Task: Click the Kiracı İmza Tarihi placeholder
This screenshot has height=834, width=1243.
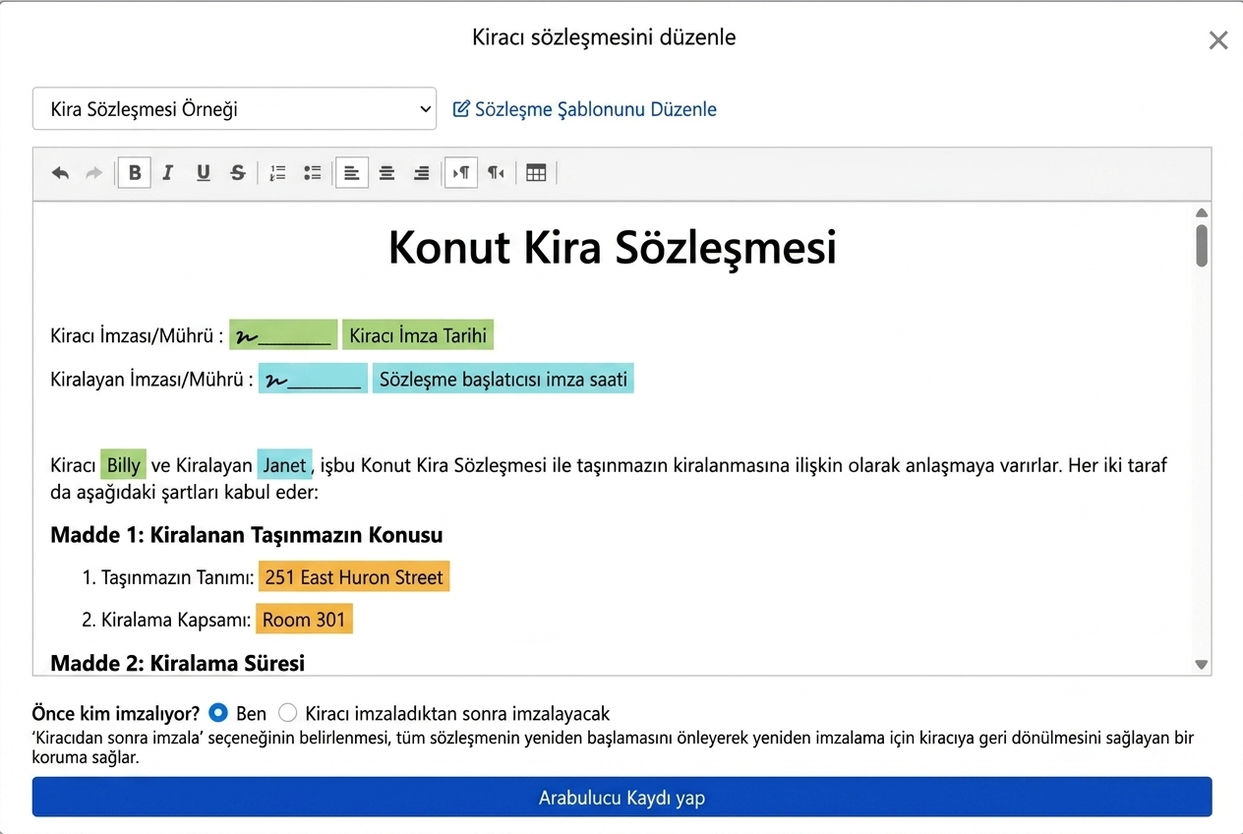Action: point(418,335)
